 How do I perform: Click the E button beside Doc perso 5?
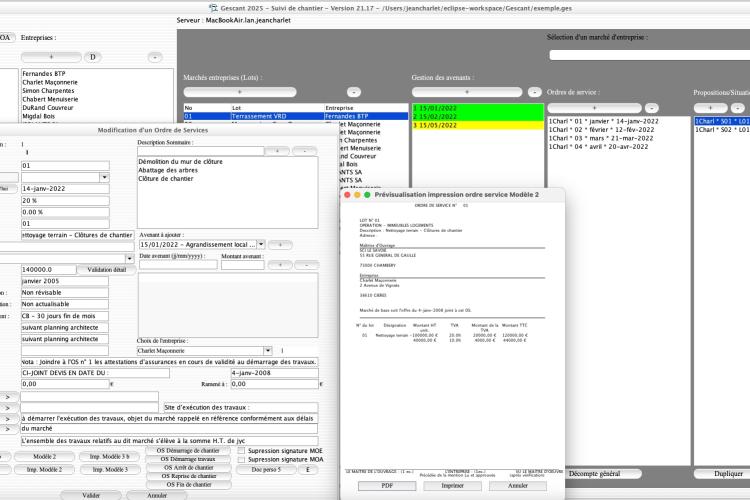[x=308, y=470]
